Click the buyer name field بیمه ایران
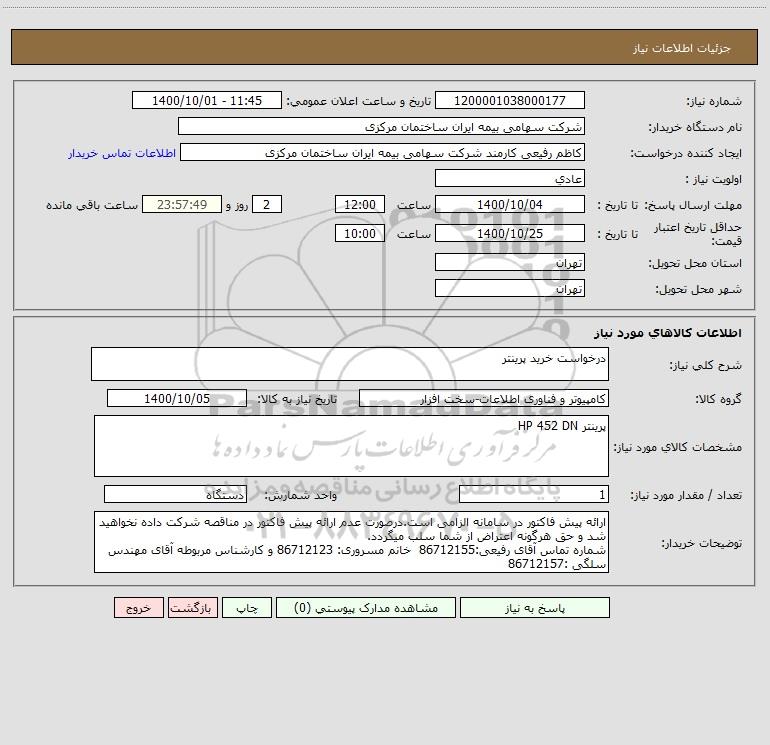770x745 pixels. (x=381, y=126)
